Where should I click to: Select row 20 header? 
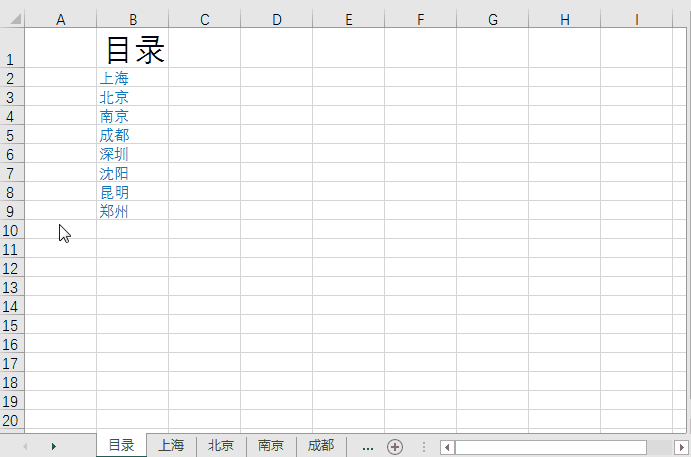pyautogui.click(x=12, y=420)
